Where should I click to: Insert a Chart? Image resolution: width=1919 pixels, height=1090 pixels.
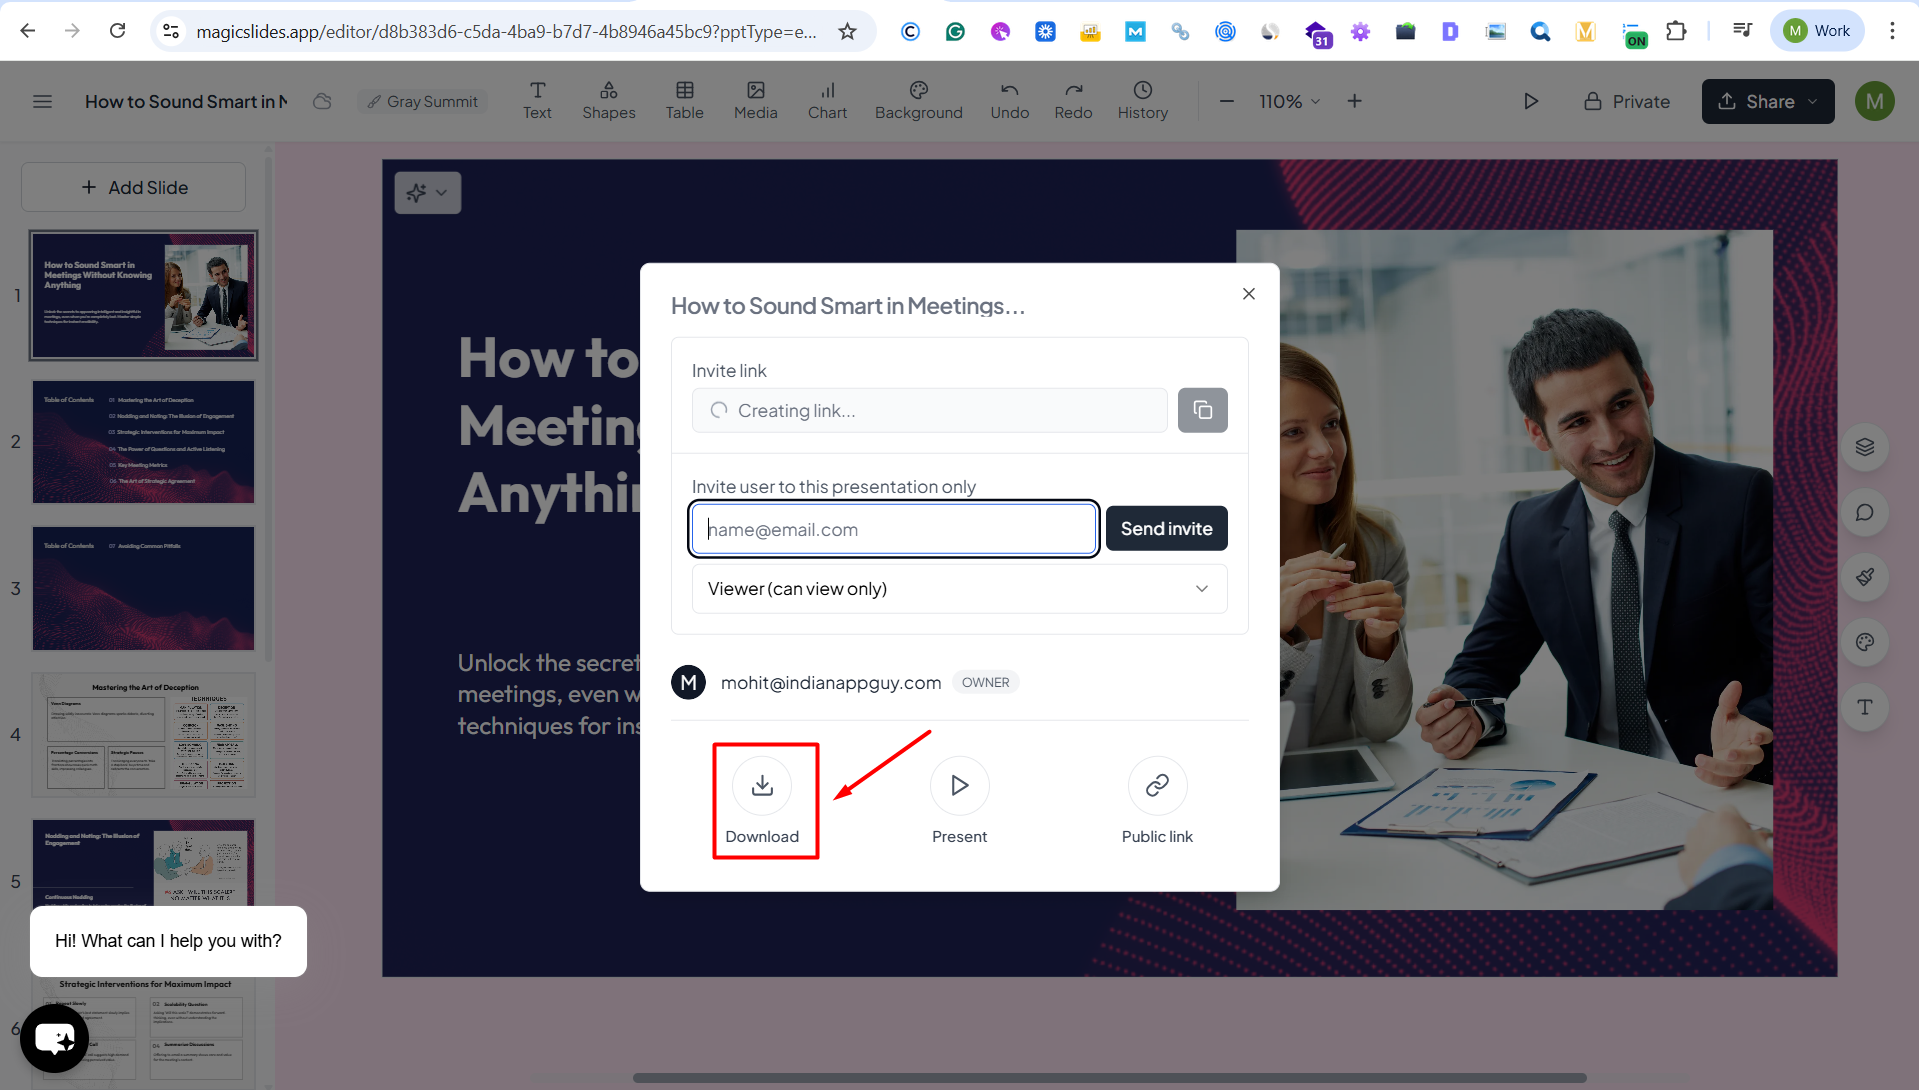pyautogui.click(x=827, y=101)
